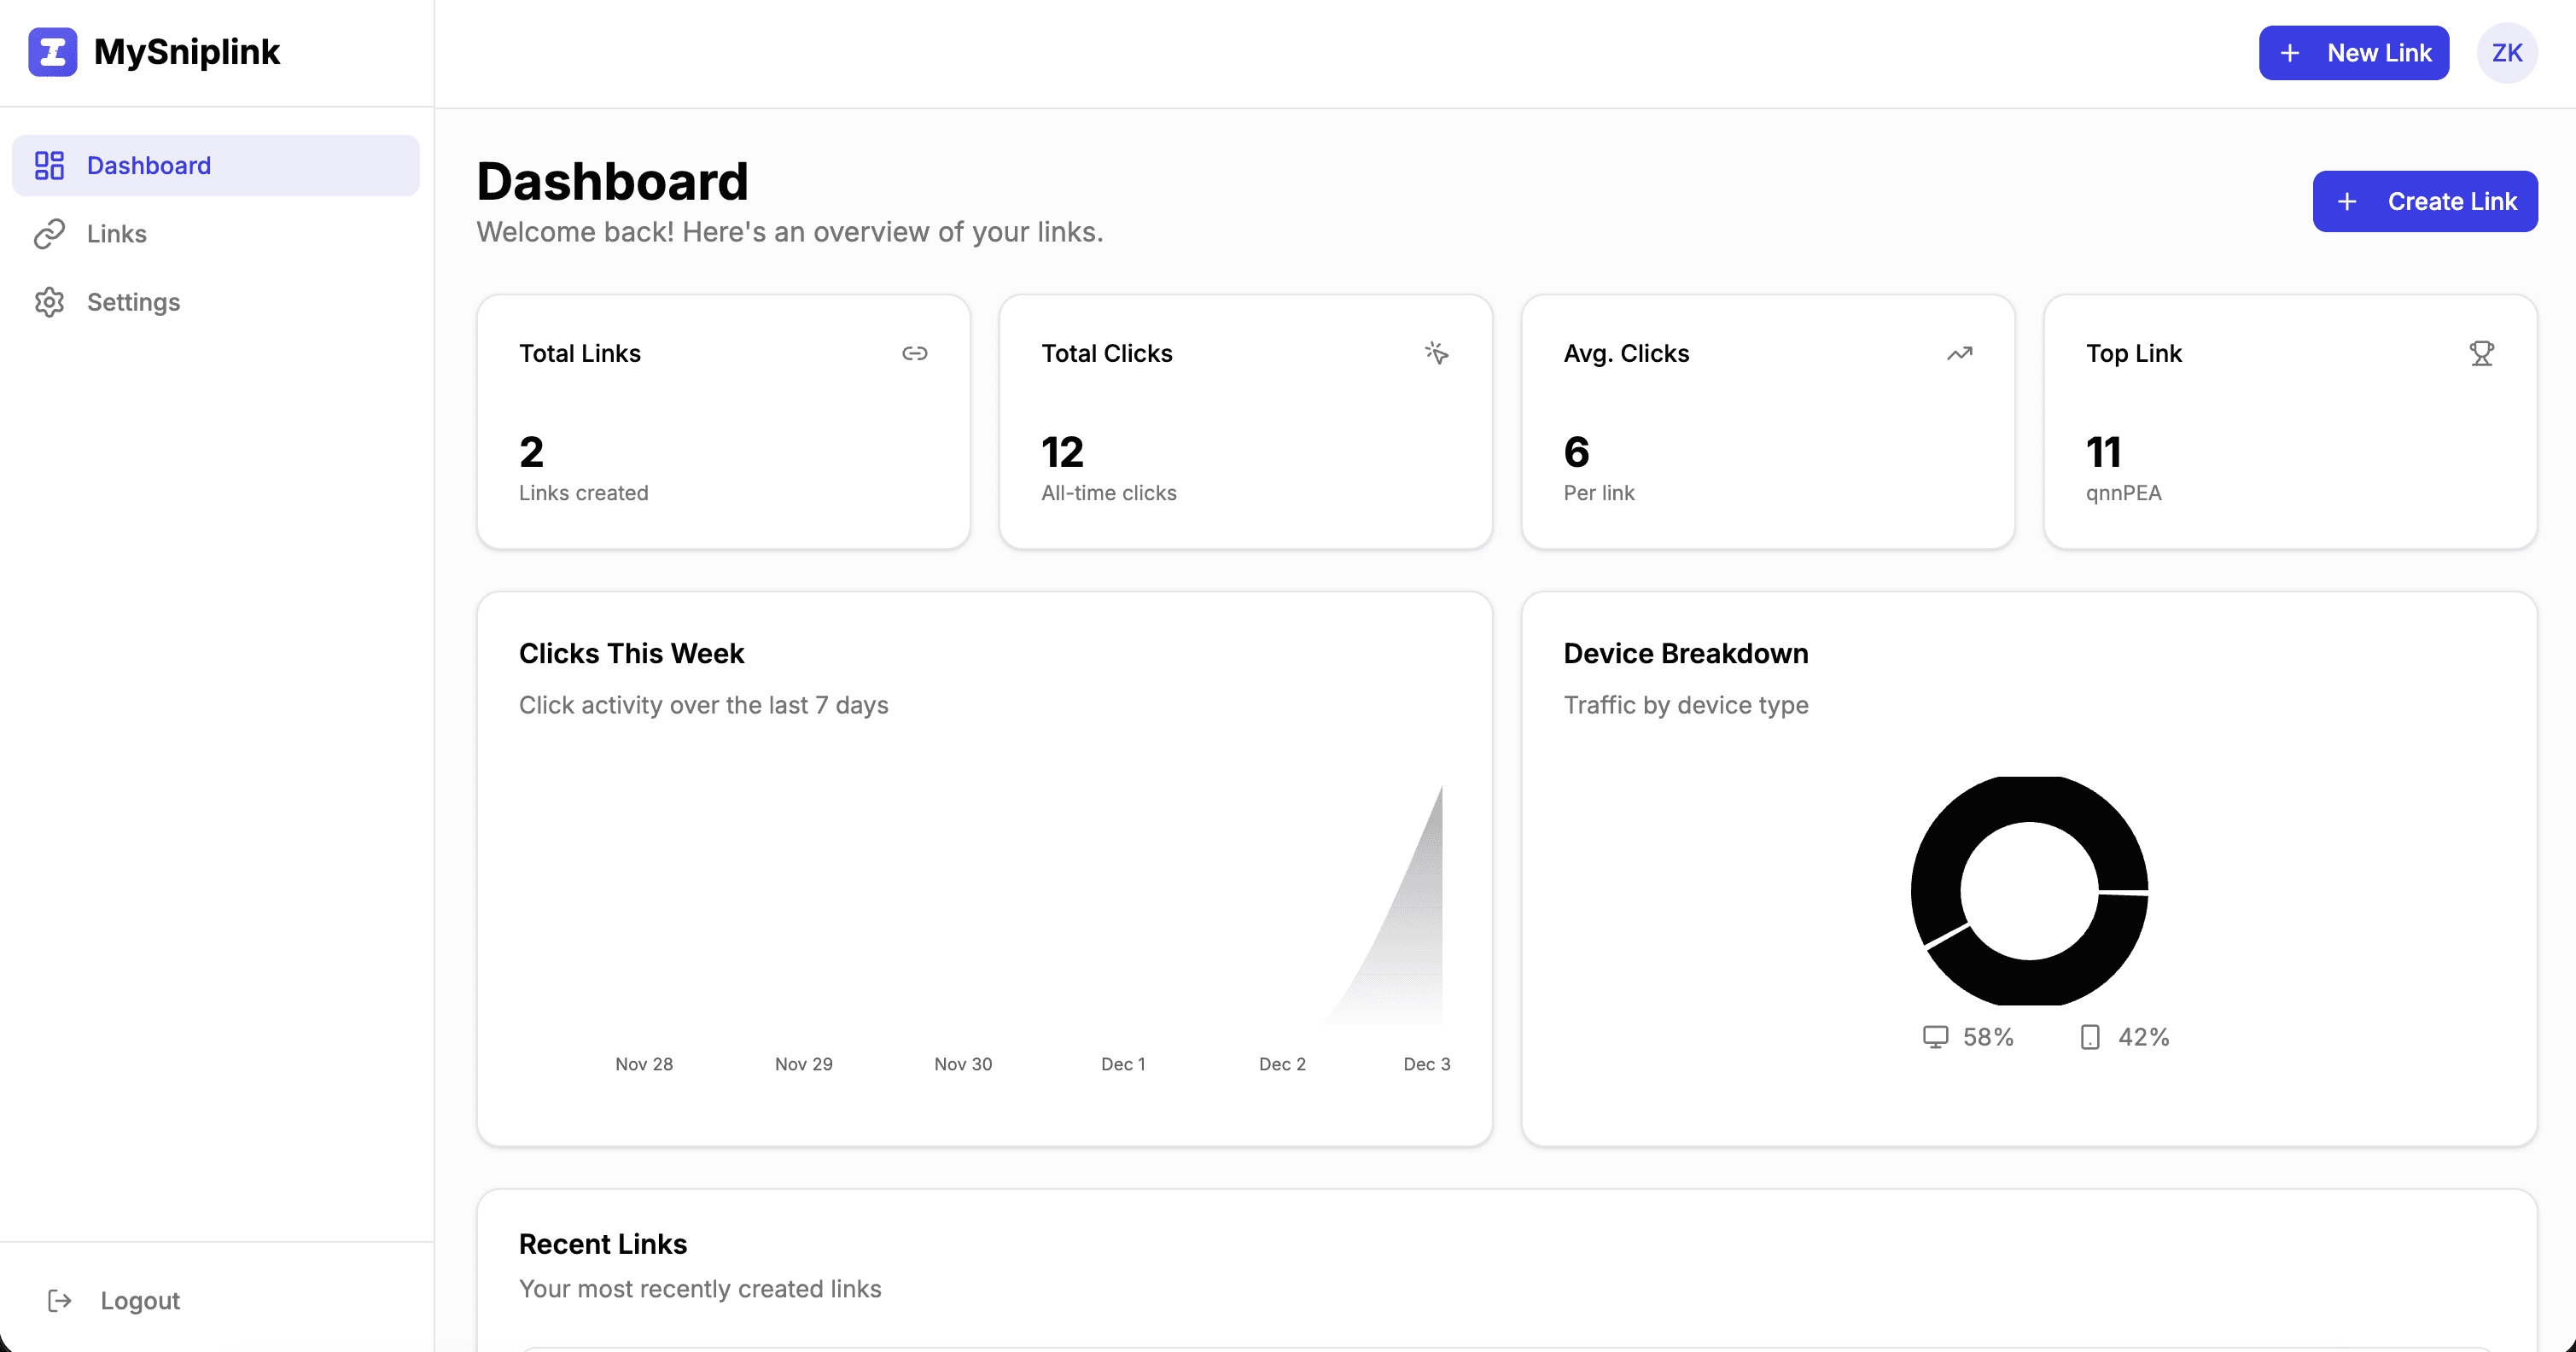Click the trophy icon on Top Link card
The width and height of the screenshot is (2576, 1352).
pos(2482,353)
